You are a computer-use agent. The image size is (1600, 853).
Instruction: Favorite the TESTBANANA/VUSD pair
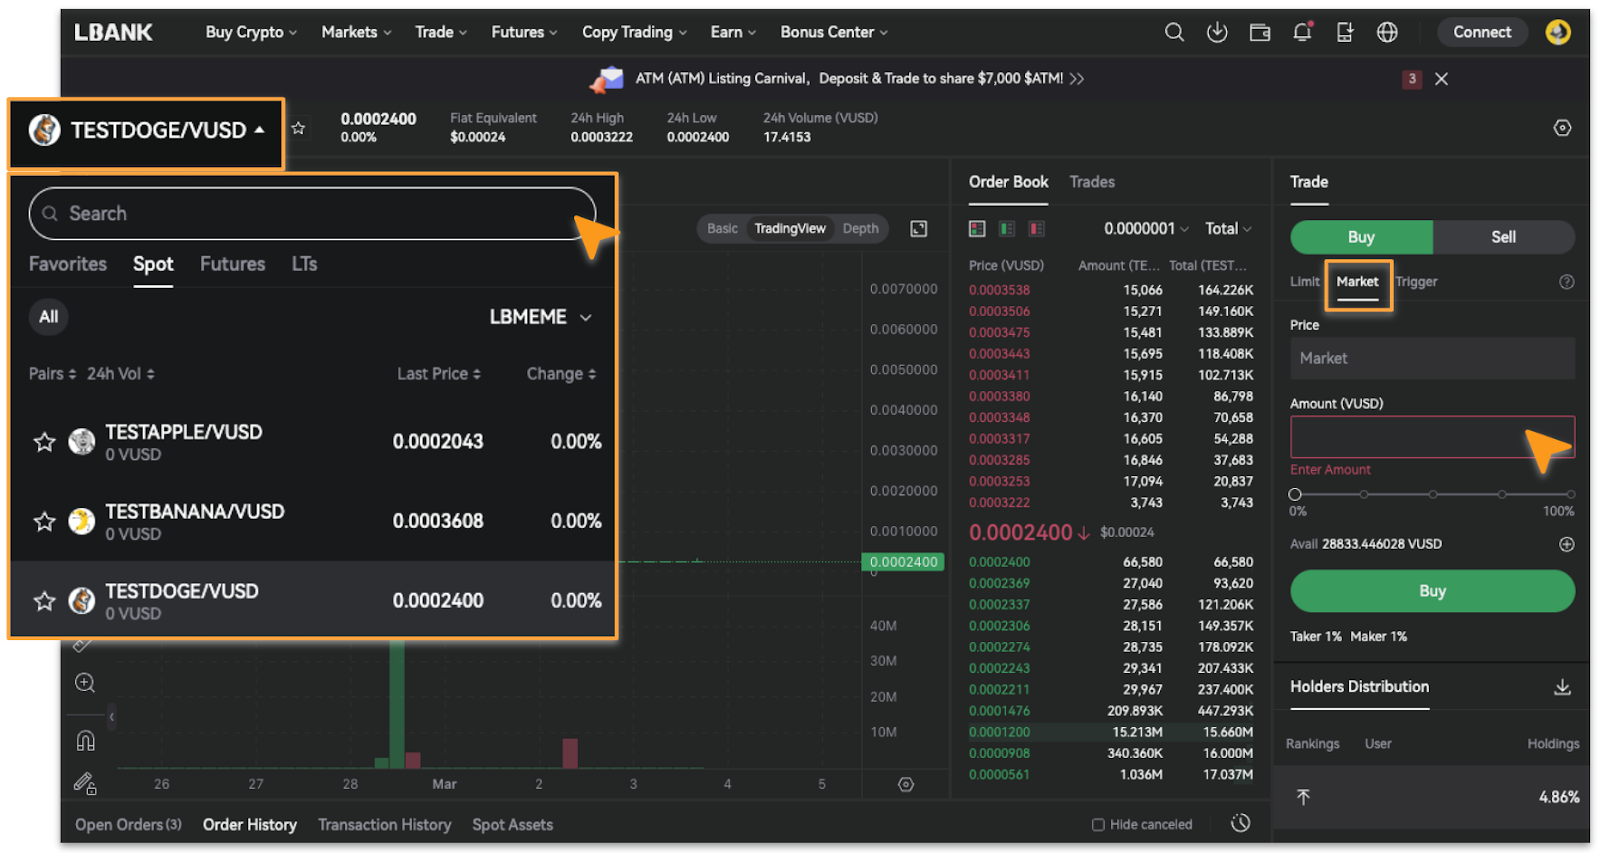coord(44,521)
